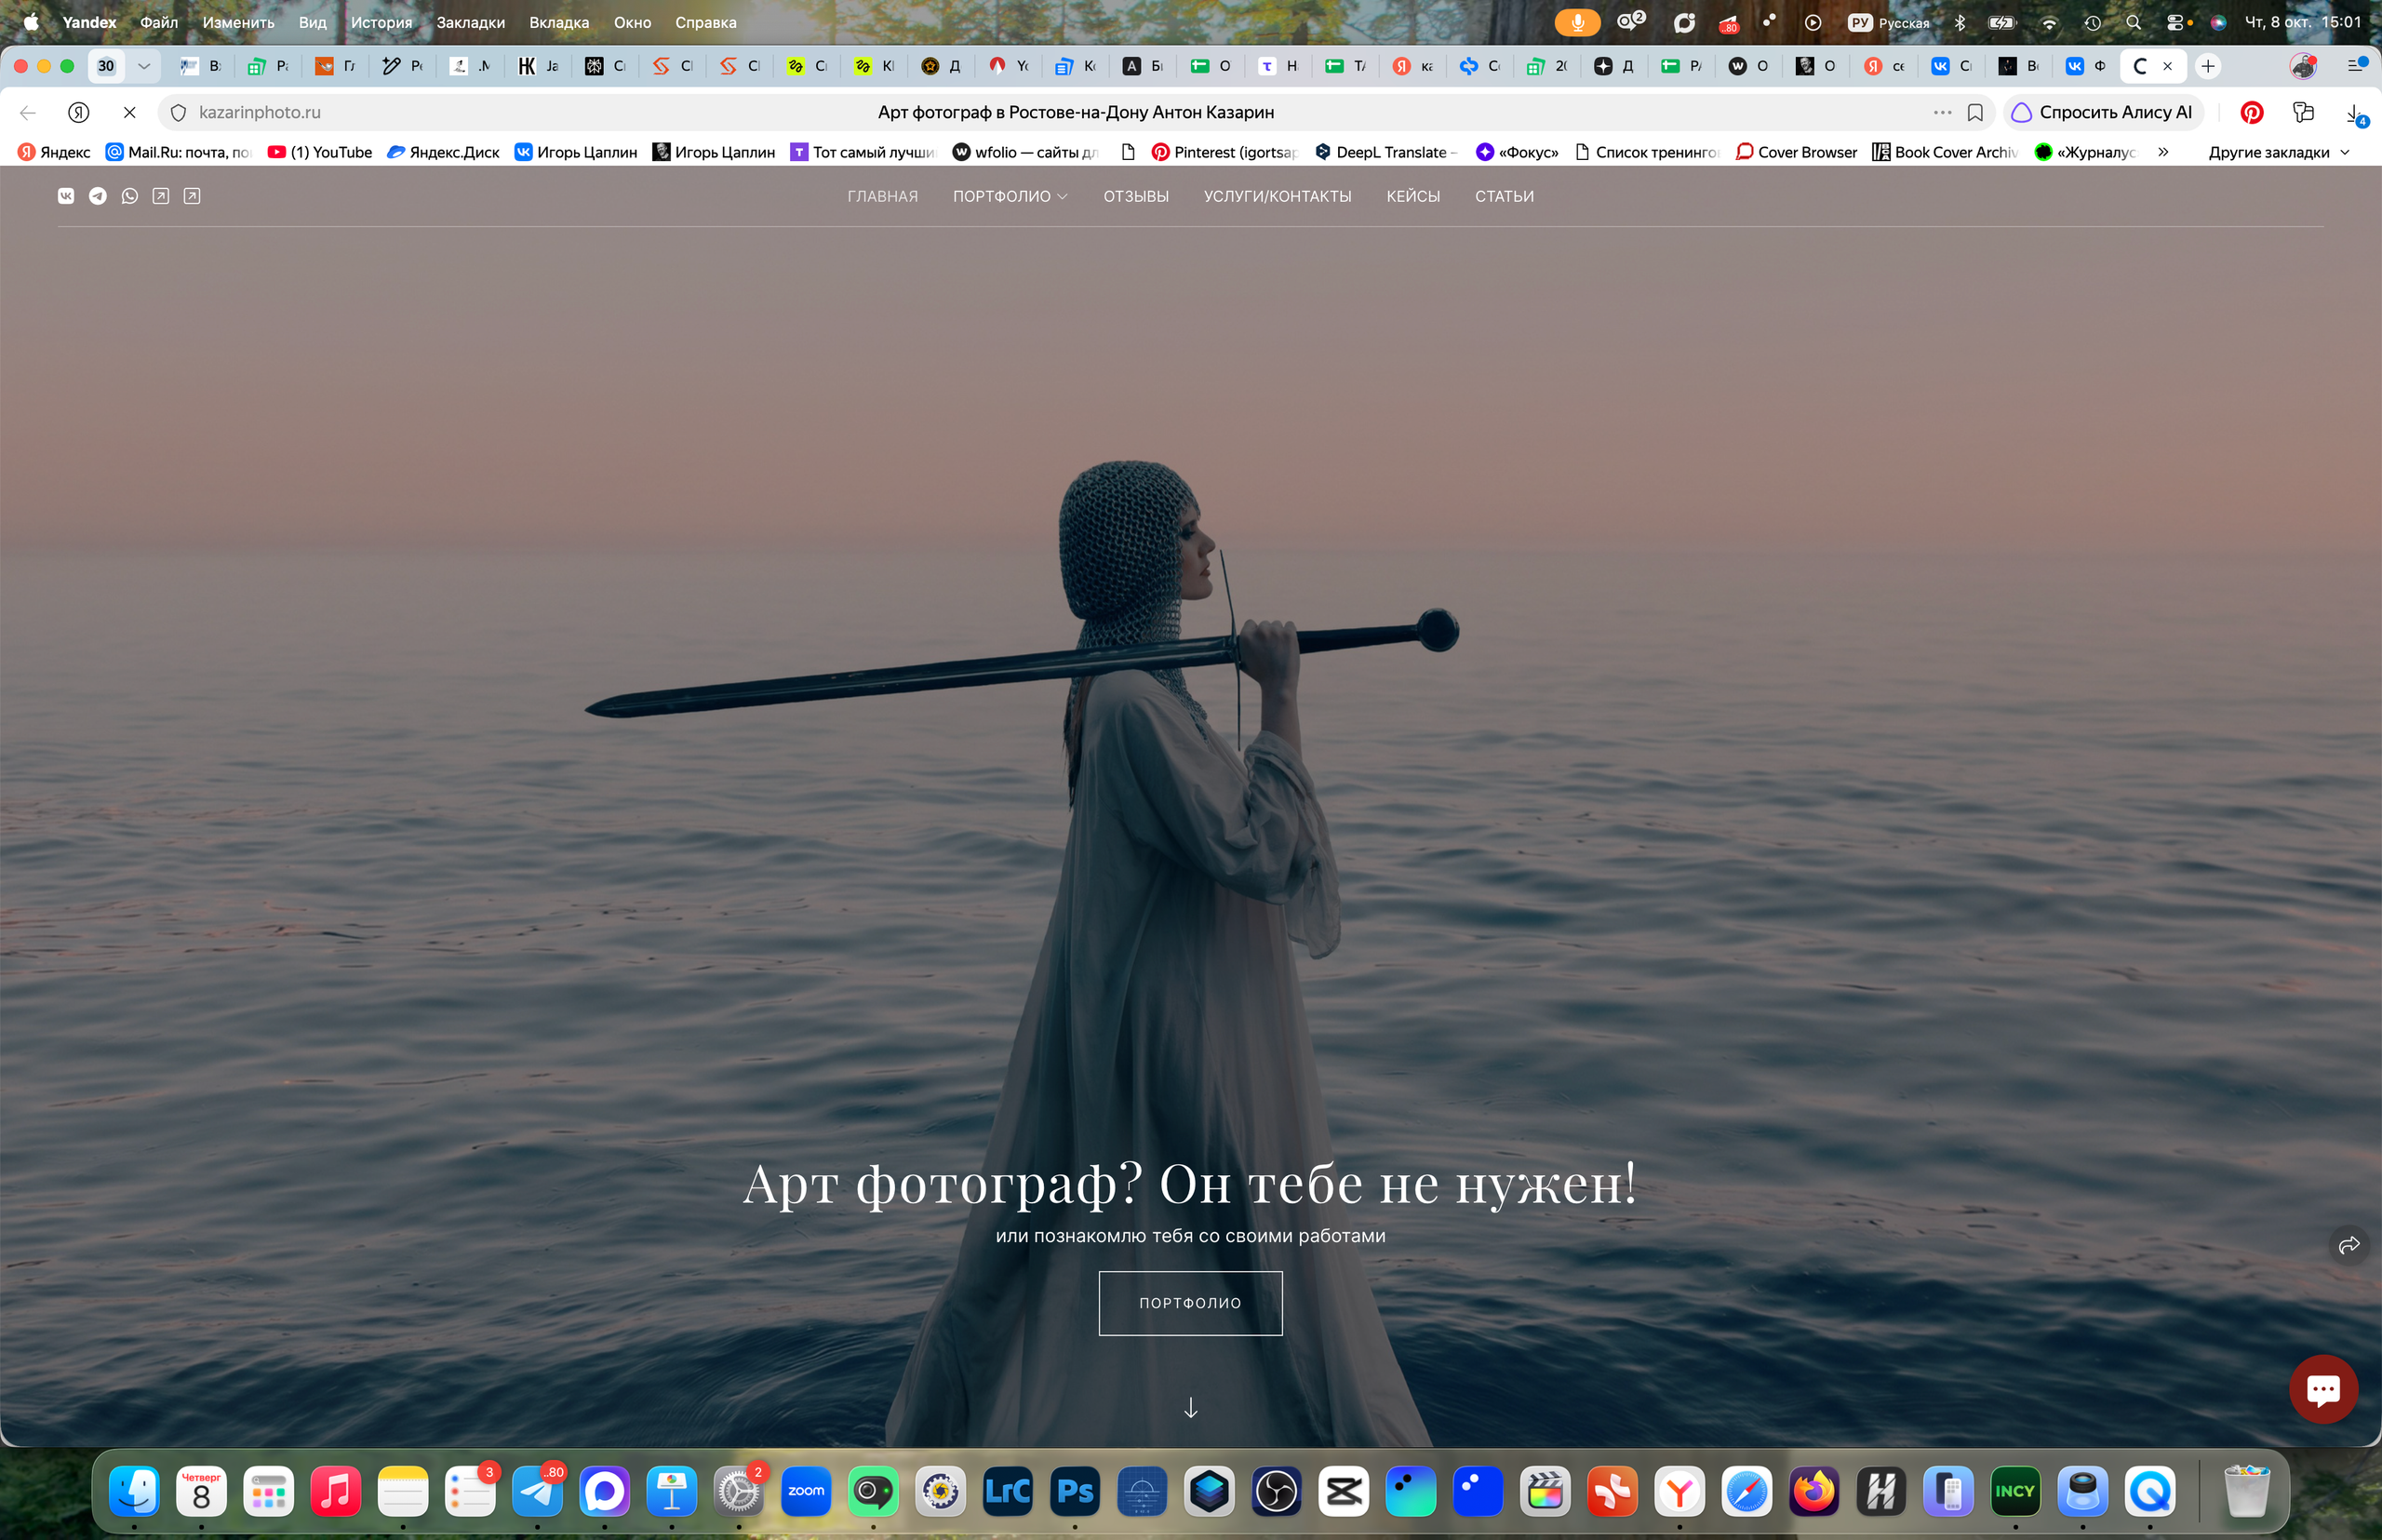
Task: Open the VK social icon on the site
Action: point(66,196)
